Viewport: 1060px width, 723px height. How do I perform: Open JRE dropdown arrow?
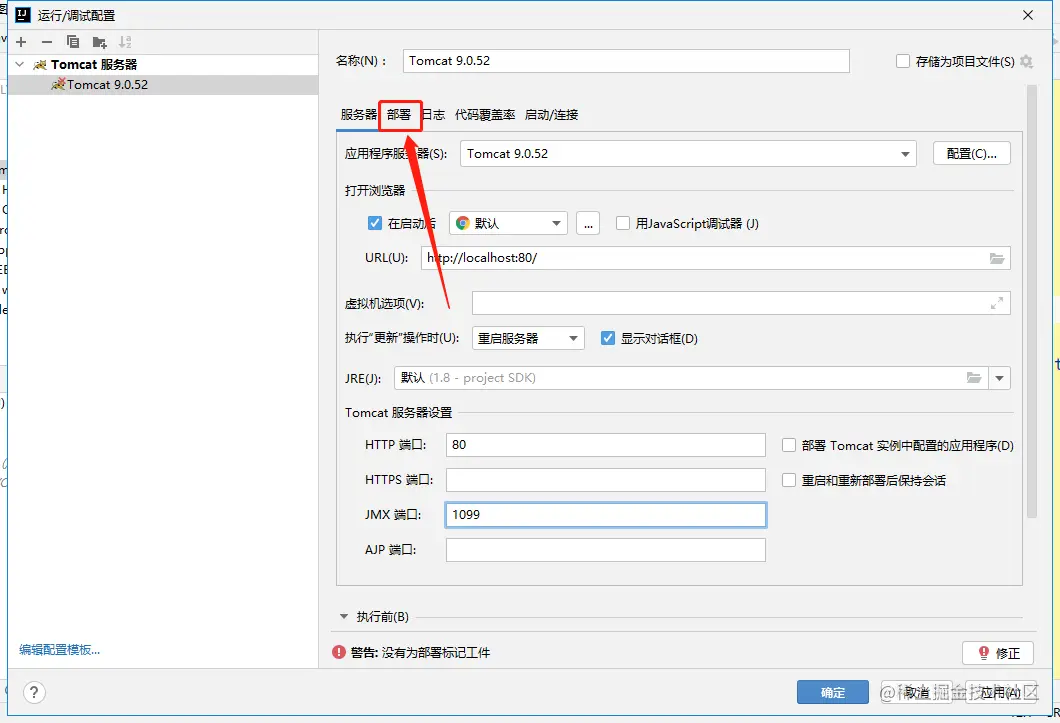pyautogui.click(x=999, y=378)
